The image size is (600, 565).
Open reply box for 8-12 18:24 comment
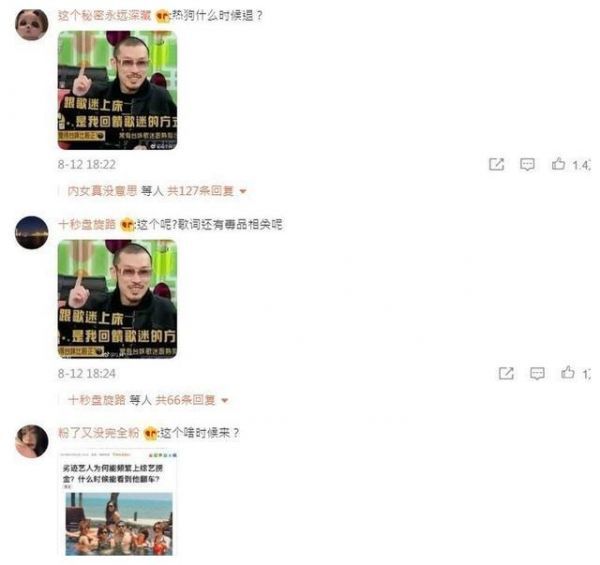click(537, 373)
